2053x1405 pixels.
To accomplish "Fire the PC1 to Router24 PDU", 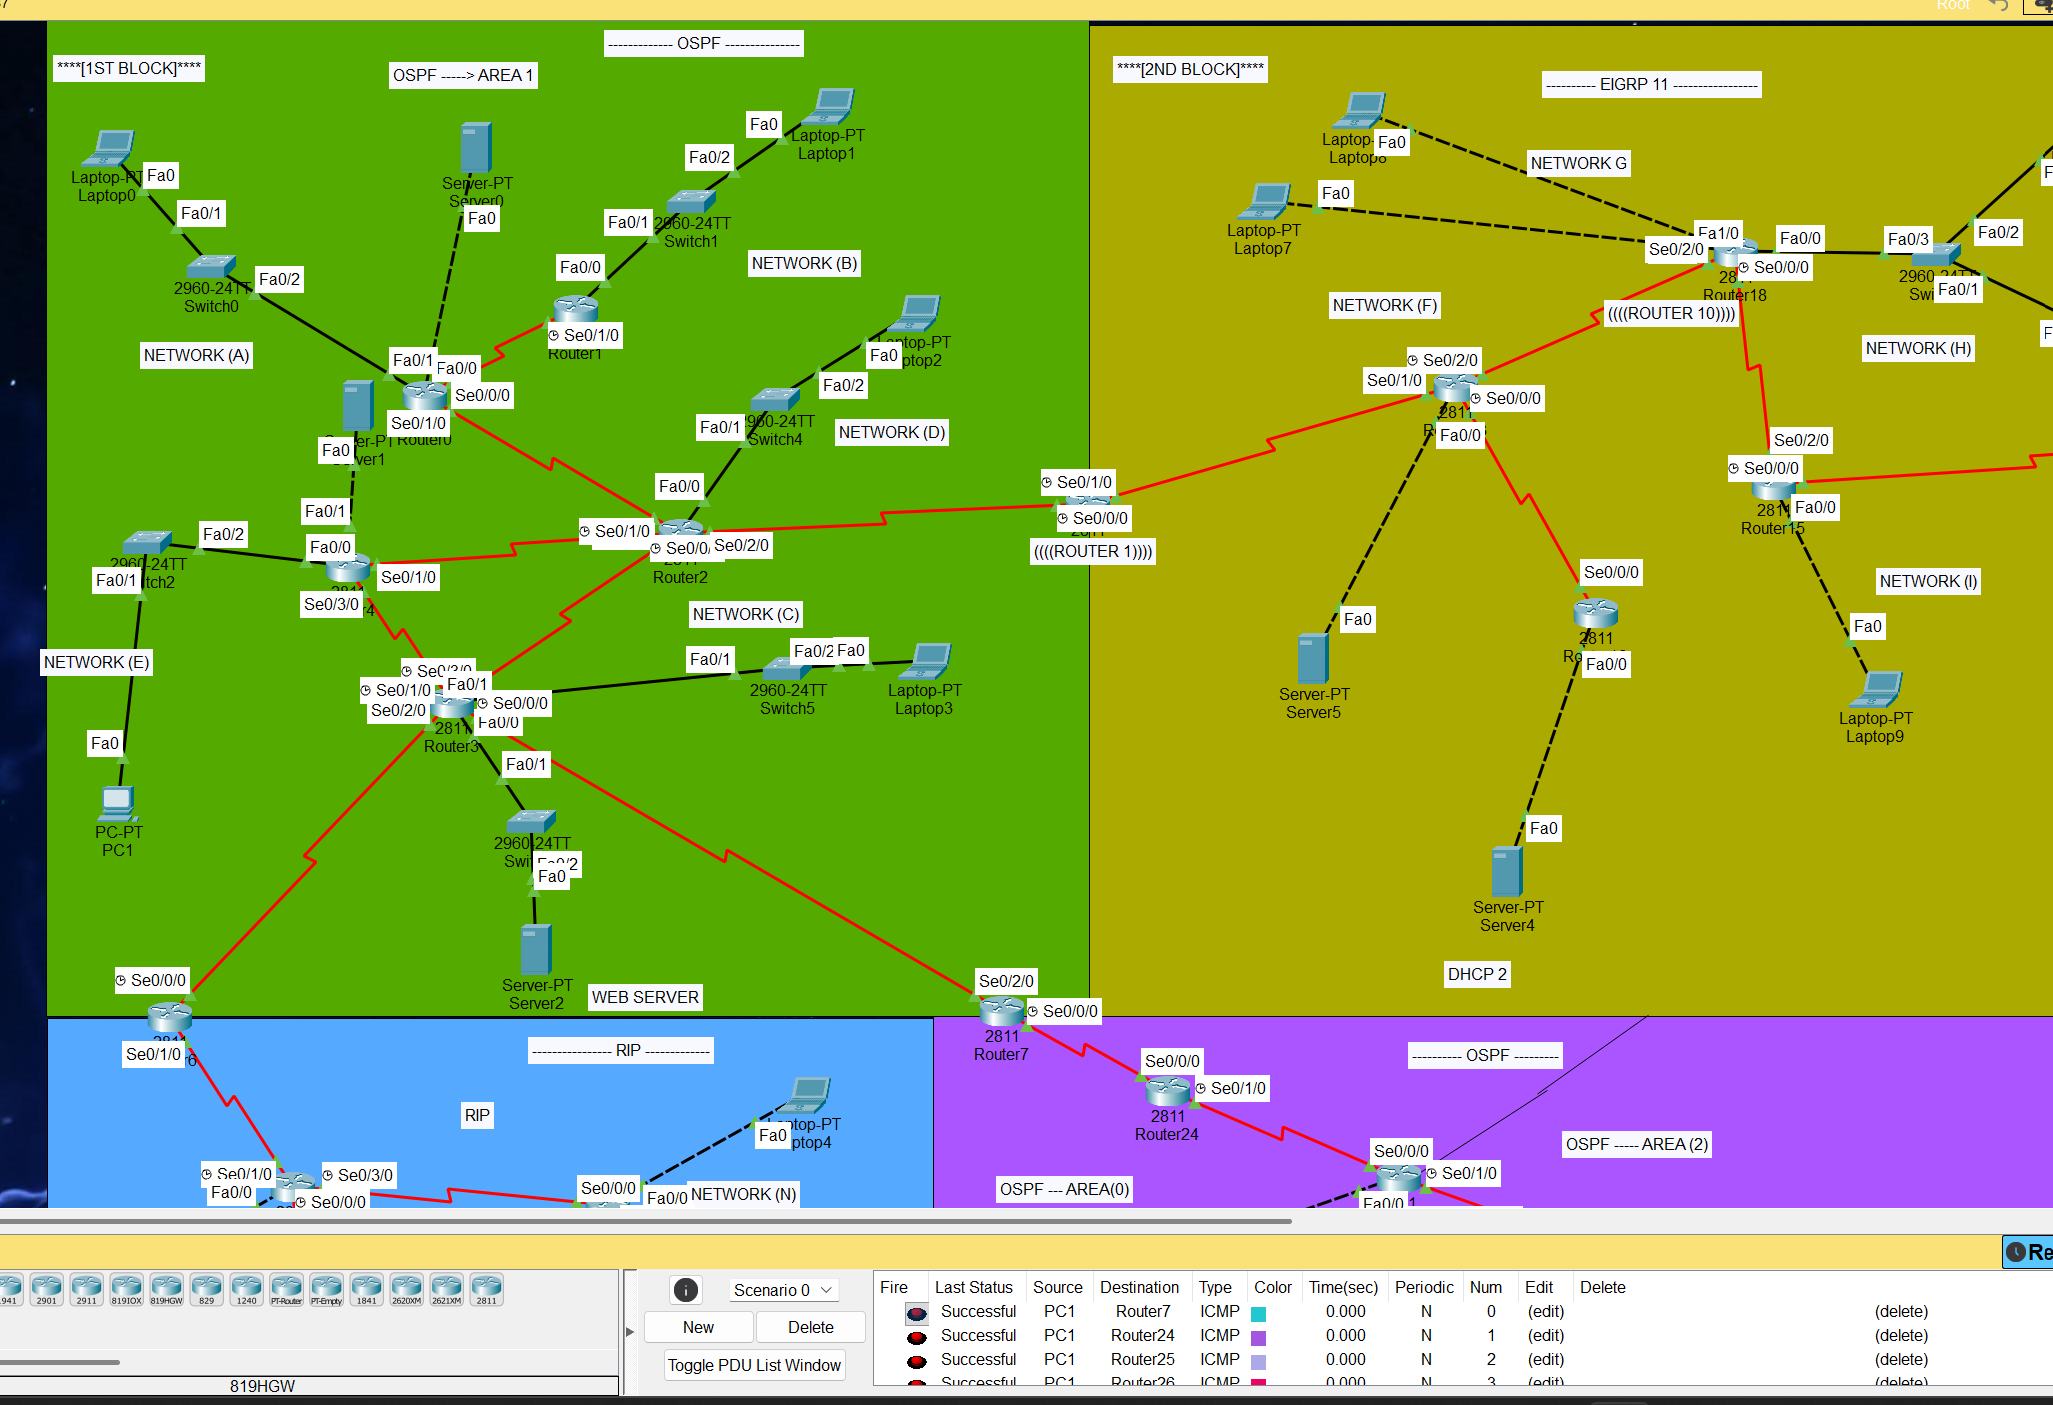I will point(916,1336).
